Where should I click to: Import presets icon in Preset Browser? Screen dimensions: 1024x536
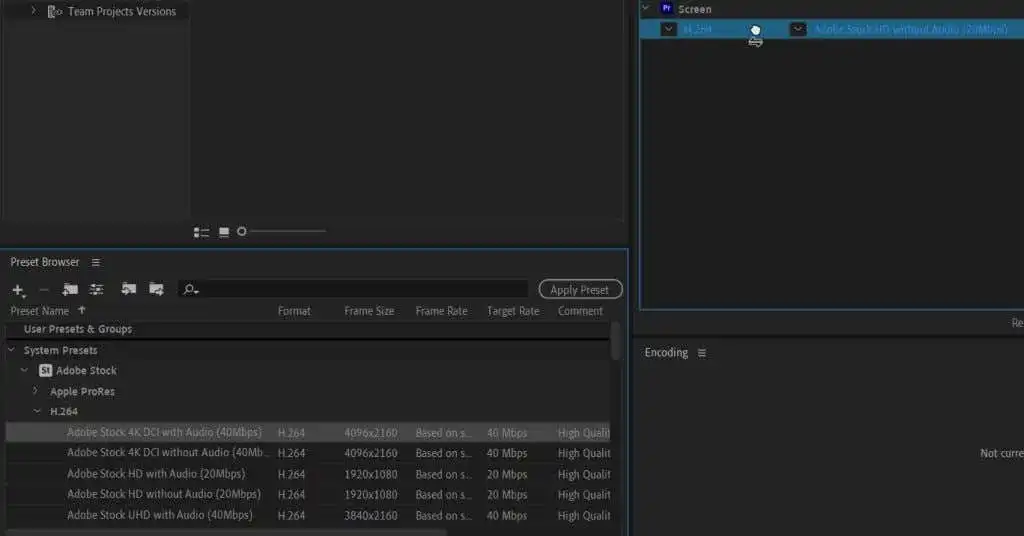129,289
